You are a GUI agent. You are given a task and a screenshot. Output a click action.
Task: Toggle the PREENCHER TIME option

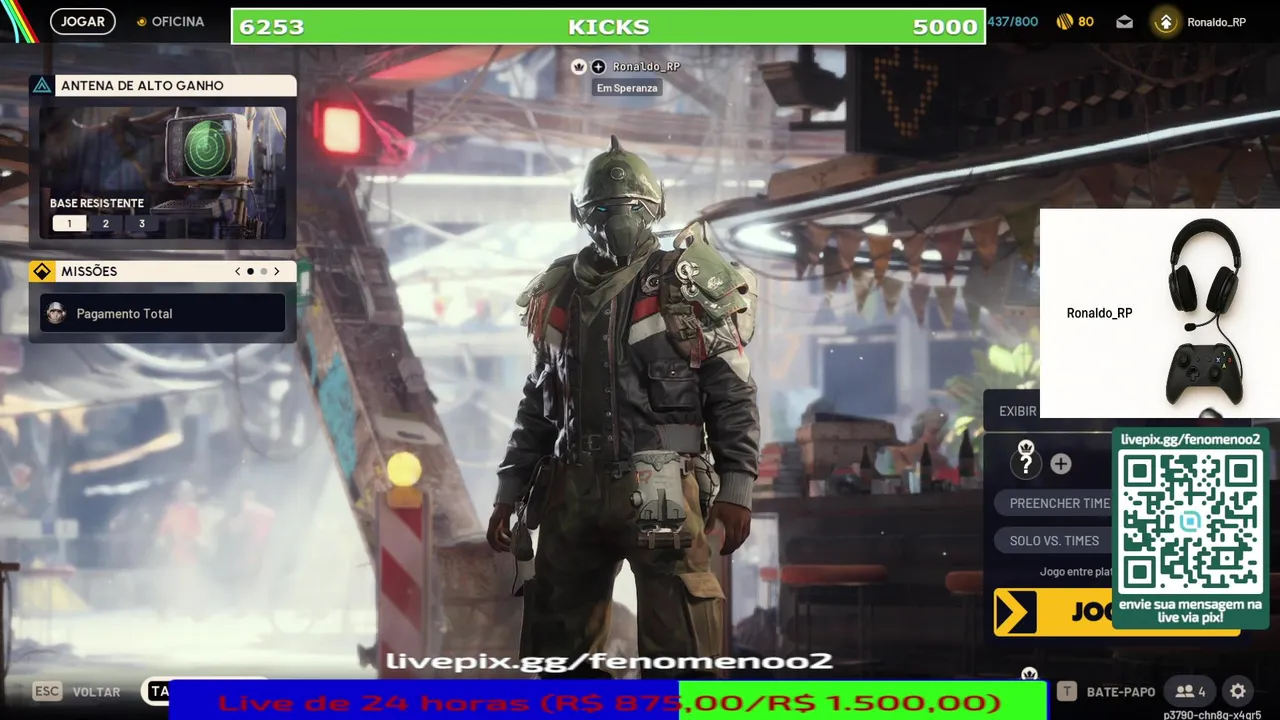[x=1054, y=503]
